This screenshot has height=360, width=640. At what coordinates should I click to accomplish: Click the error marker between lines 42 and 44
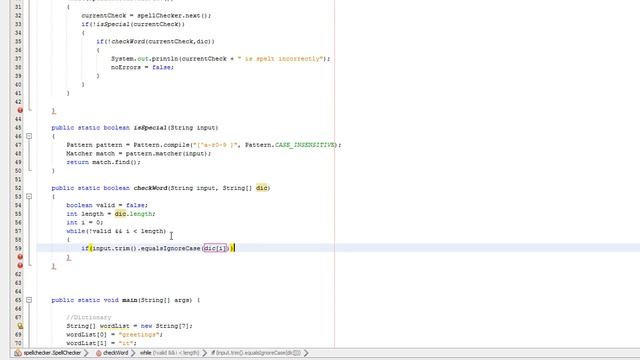[x=20, y=110]
